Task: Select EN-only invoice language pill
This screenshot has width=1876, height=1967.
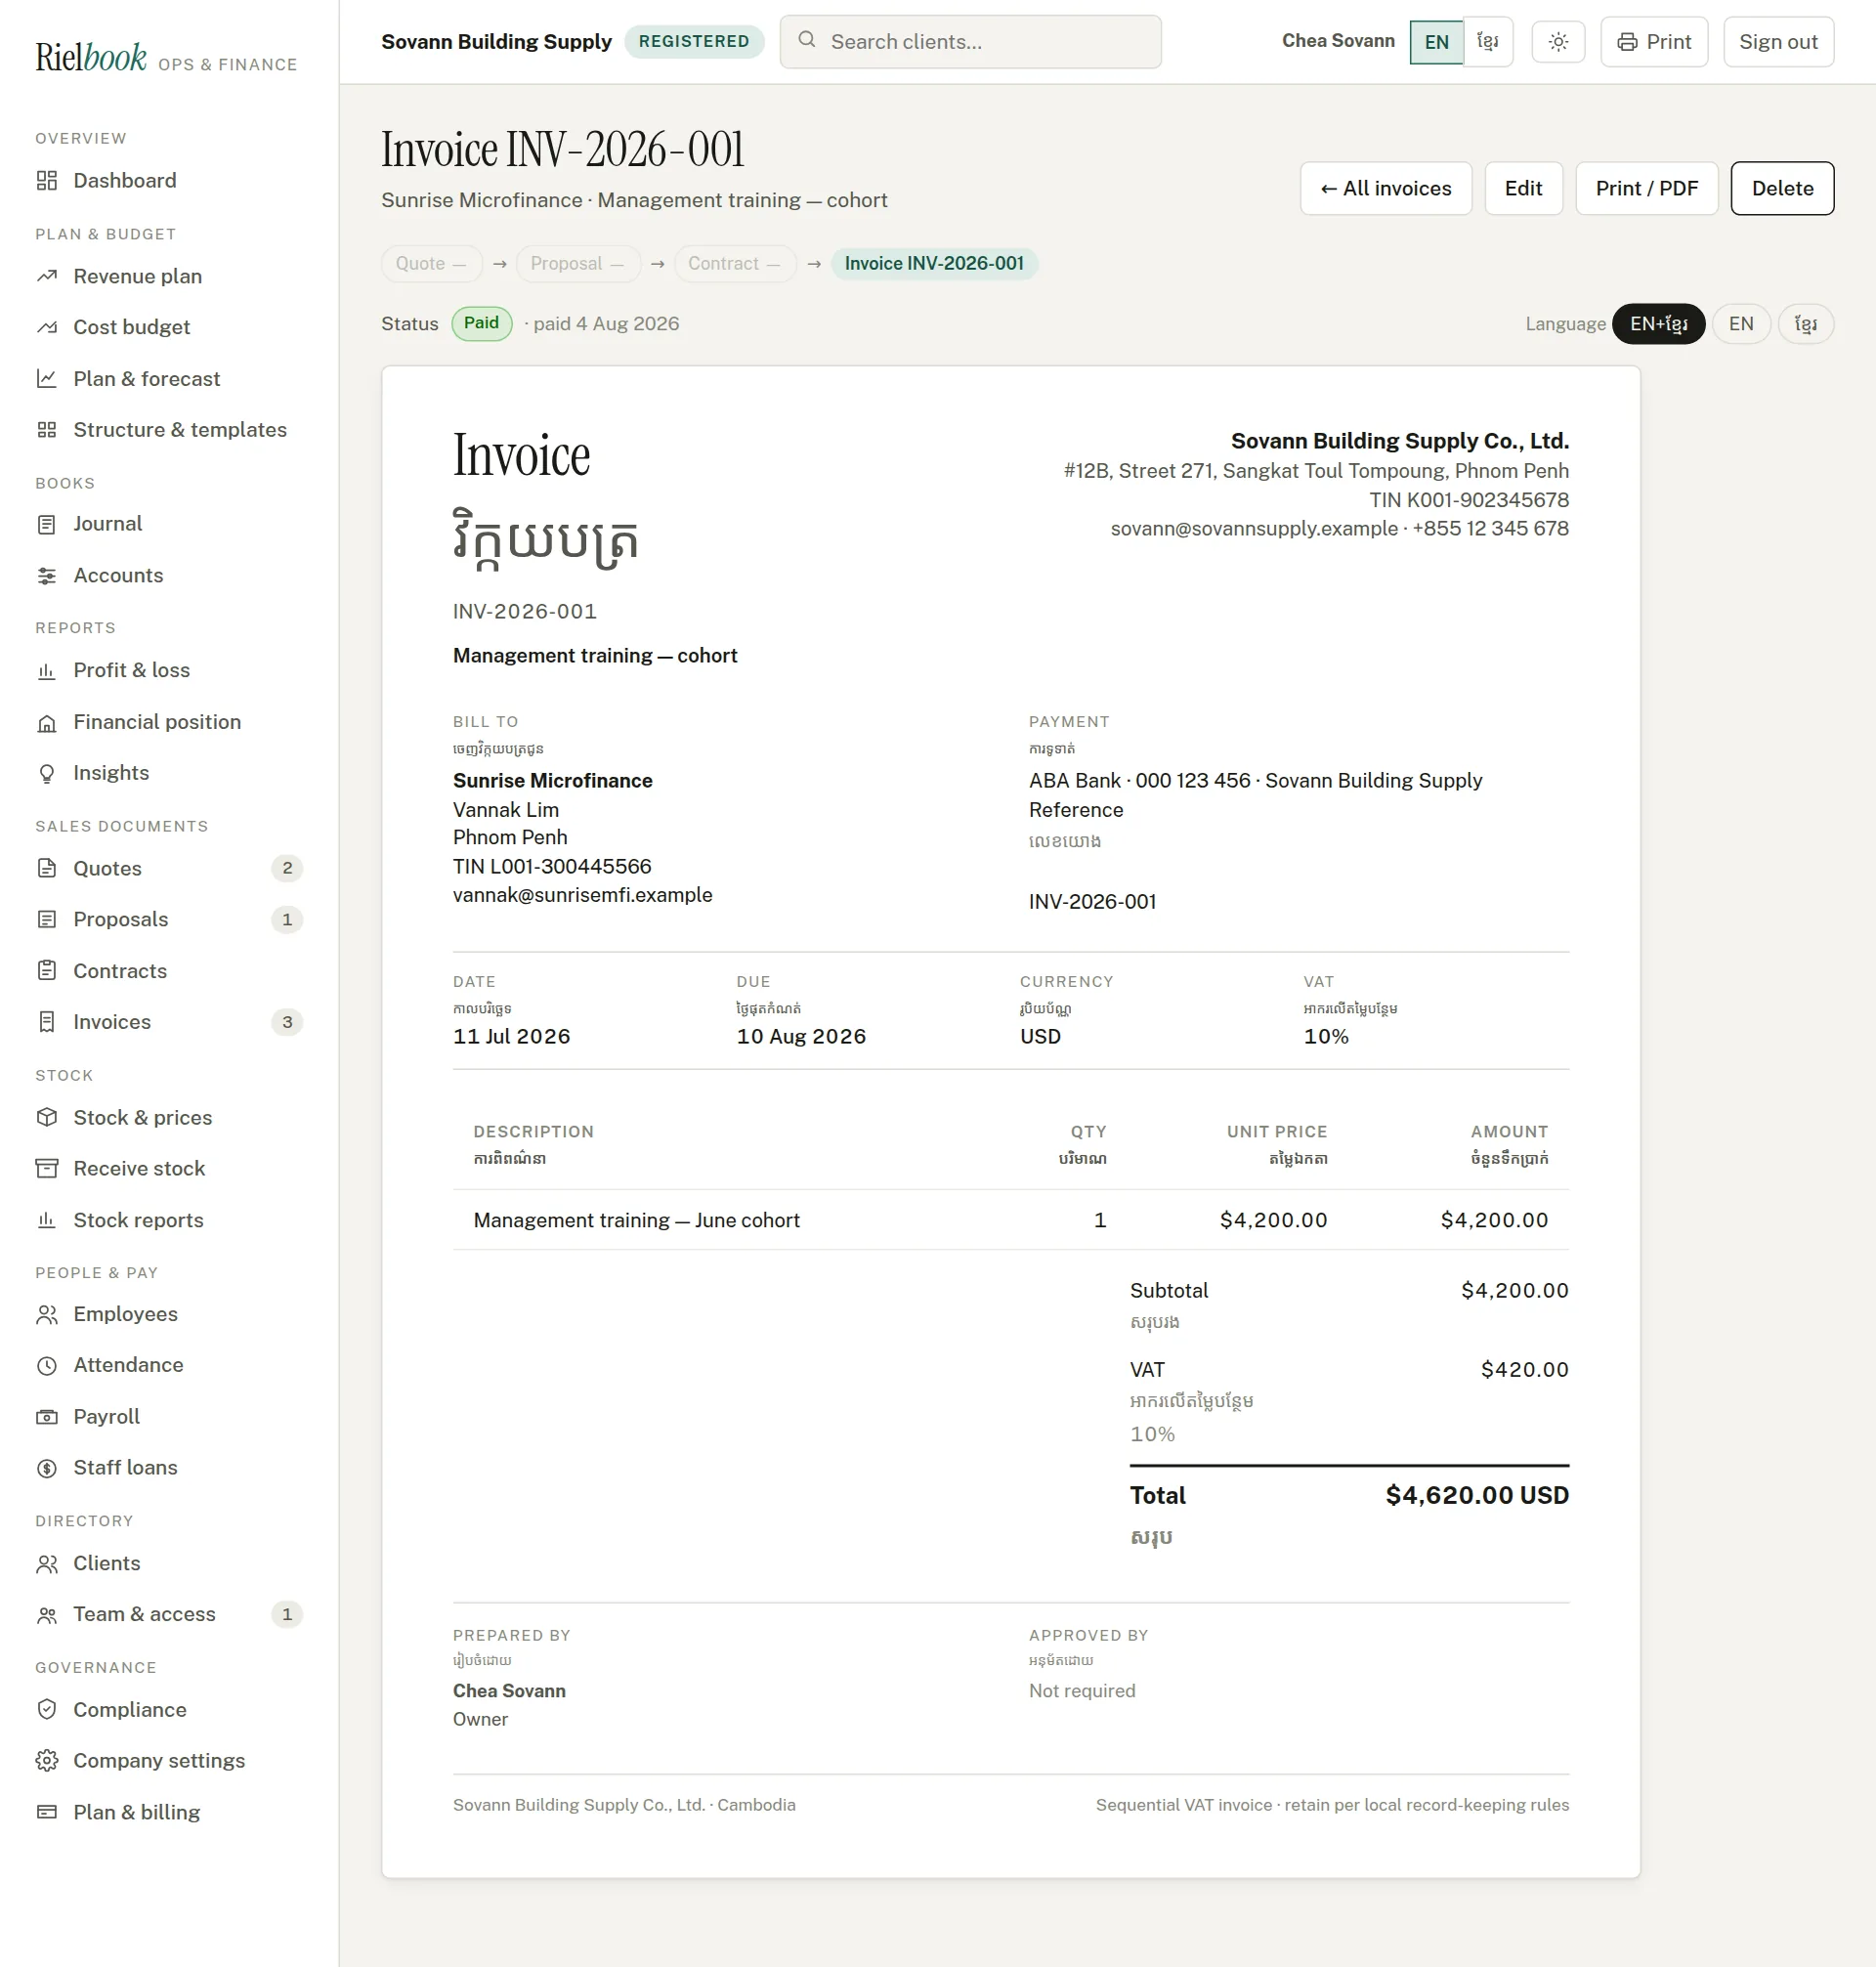Action: click(1741, 324)
